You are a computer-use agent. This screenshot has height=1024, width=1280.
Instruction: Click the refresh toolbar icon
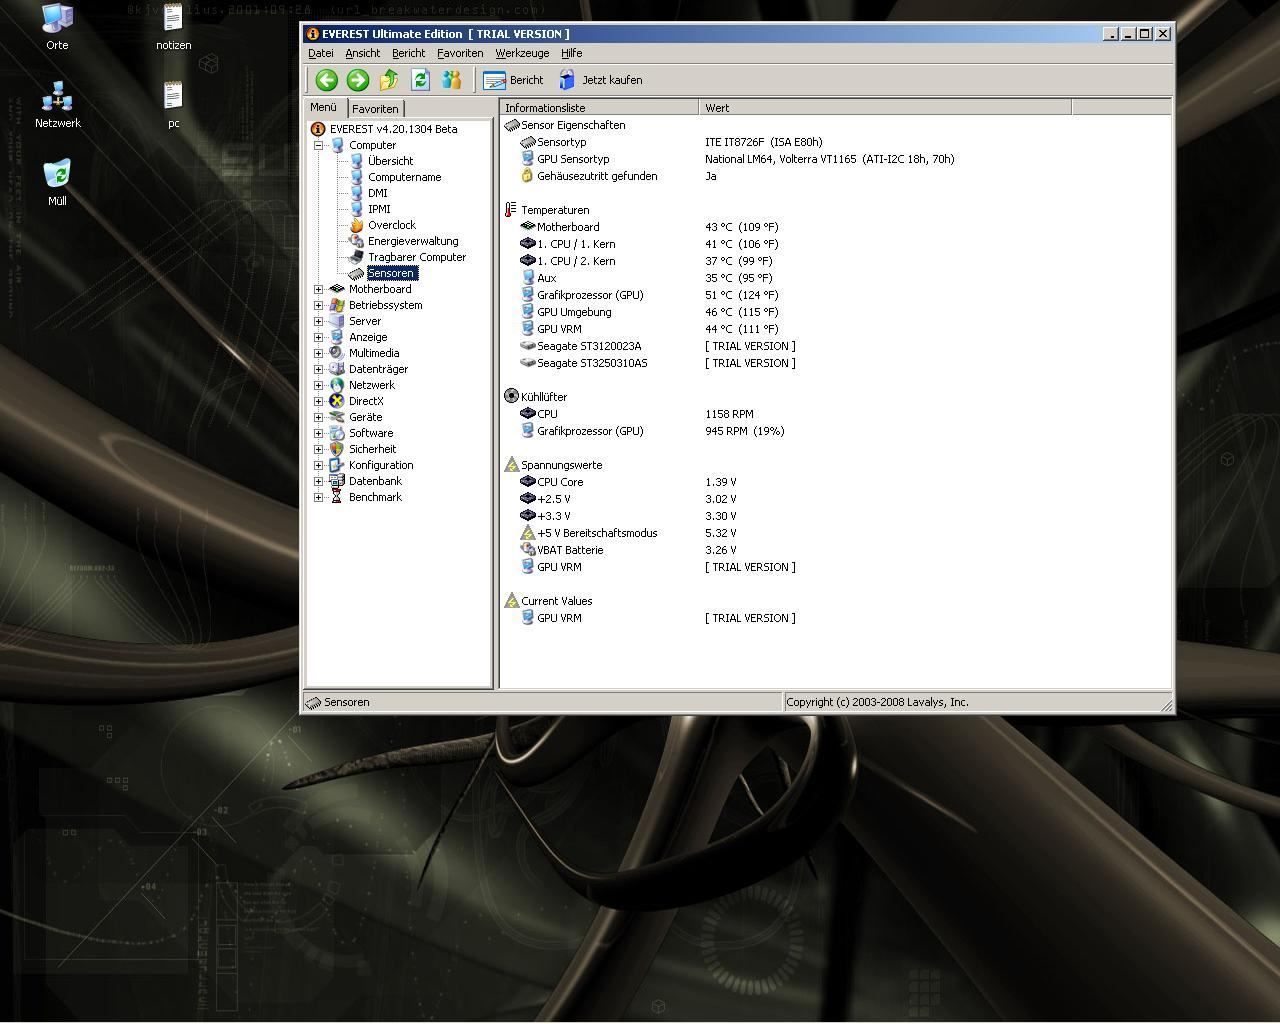[420, 80]
